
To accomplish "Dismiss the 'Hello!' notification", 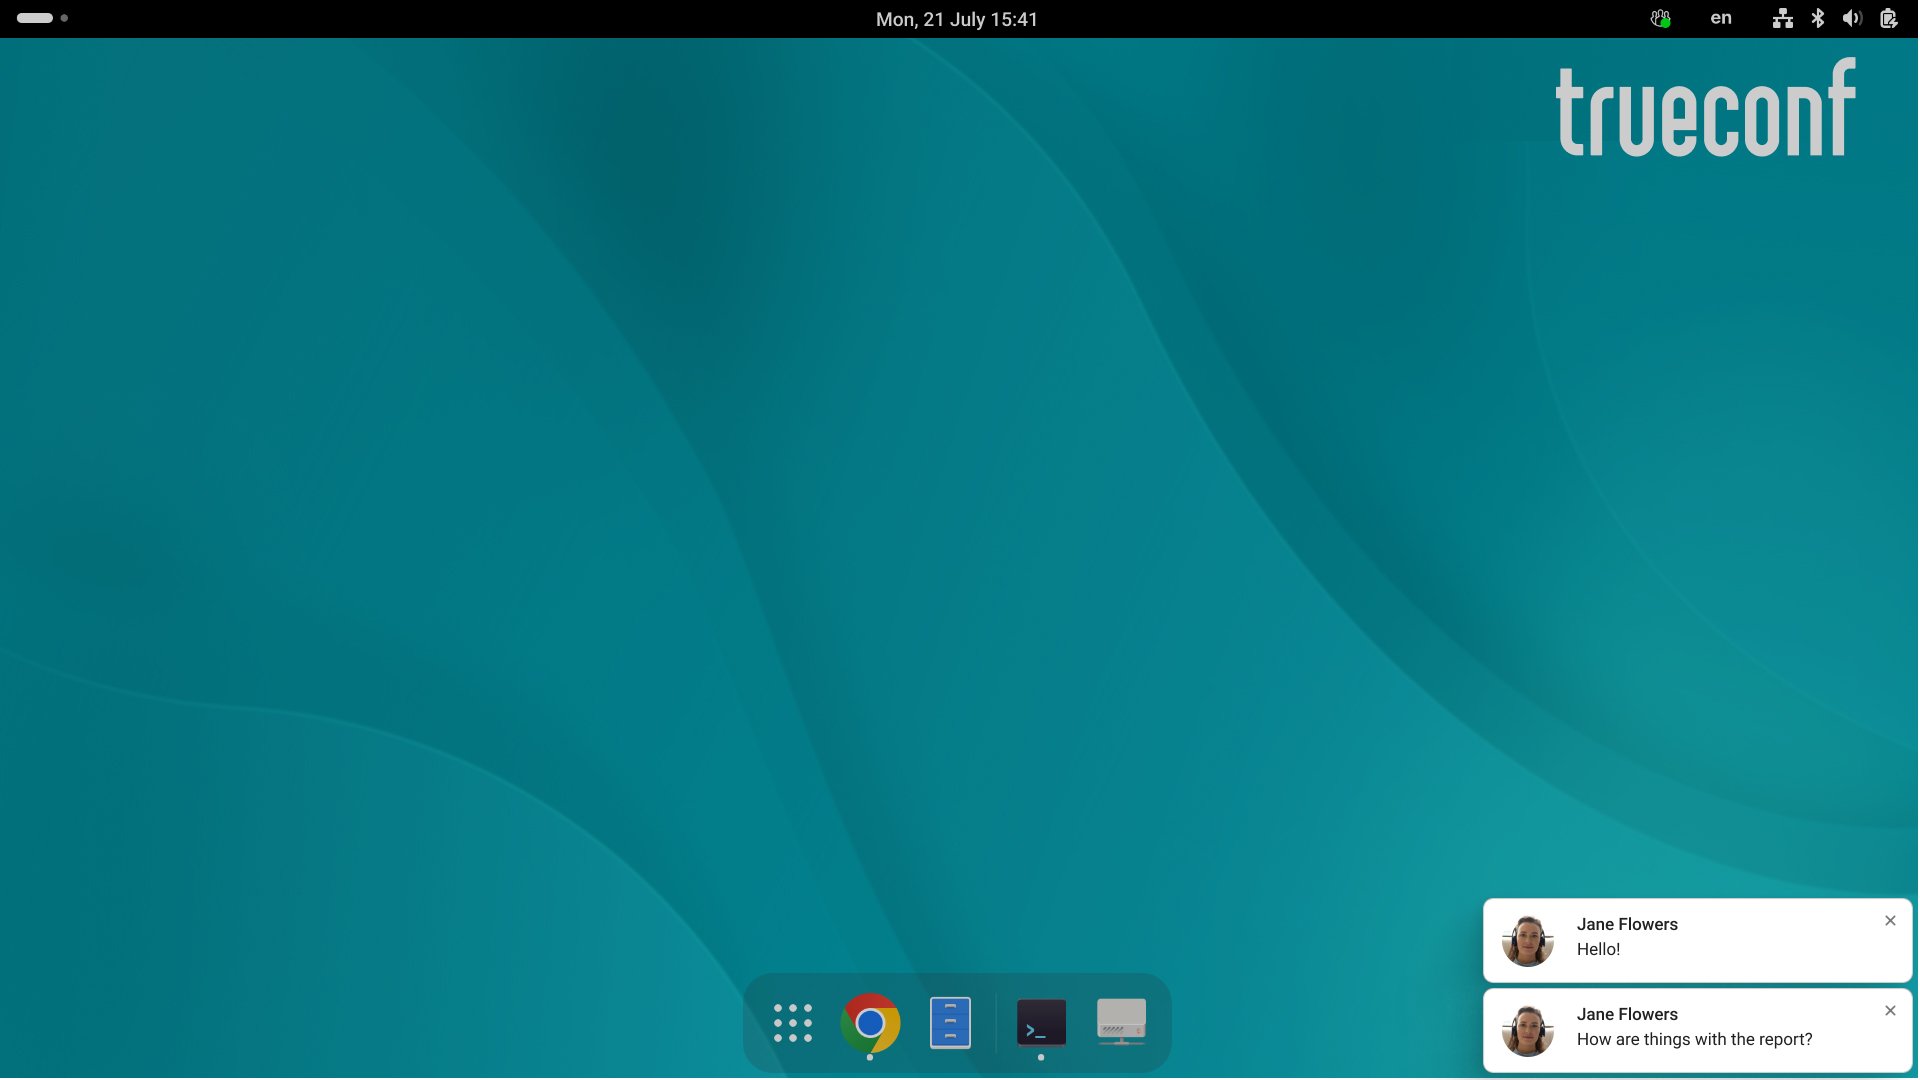I will tap(1890, 921).
